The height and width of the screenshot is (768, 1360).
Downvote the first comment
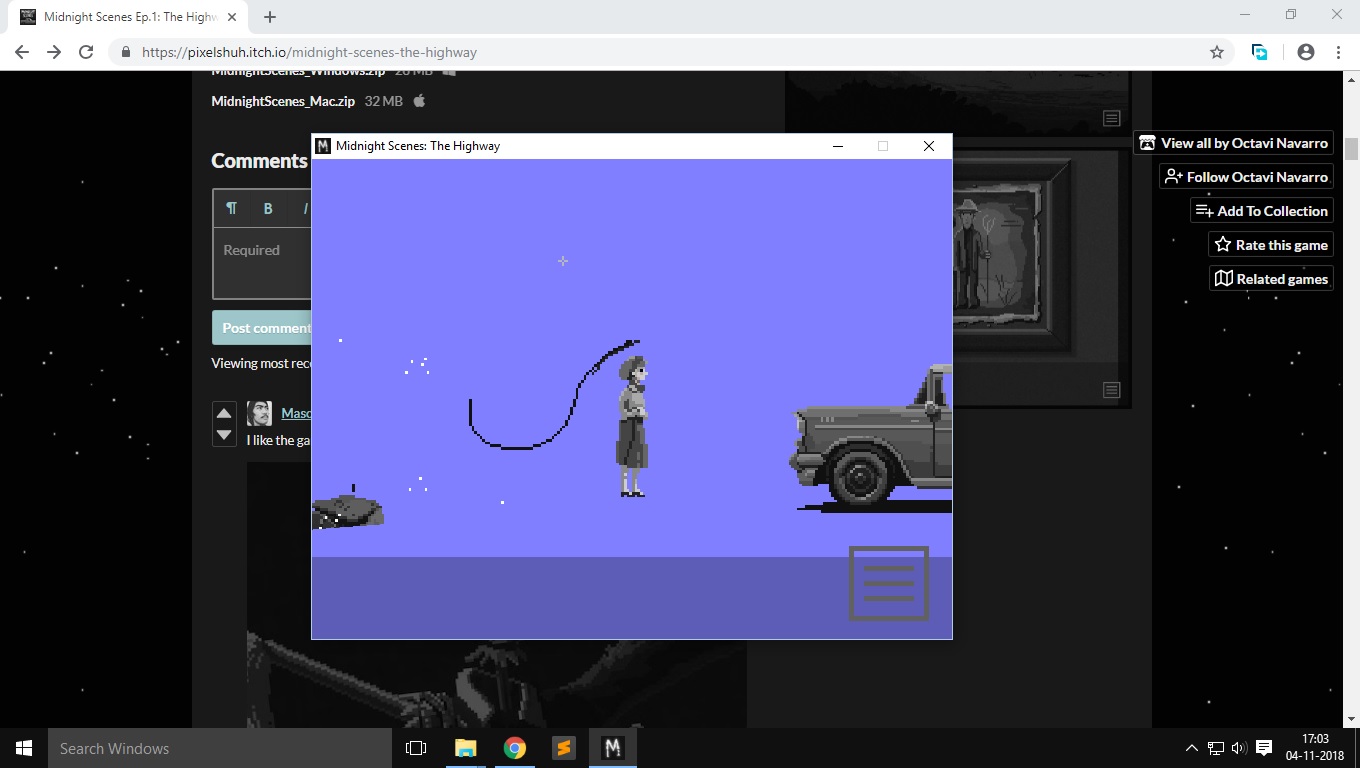click(x=224, y=435)
